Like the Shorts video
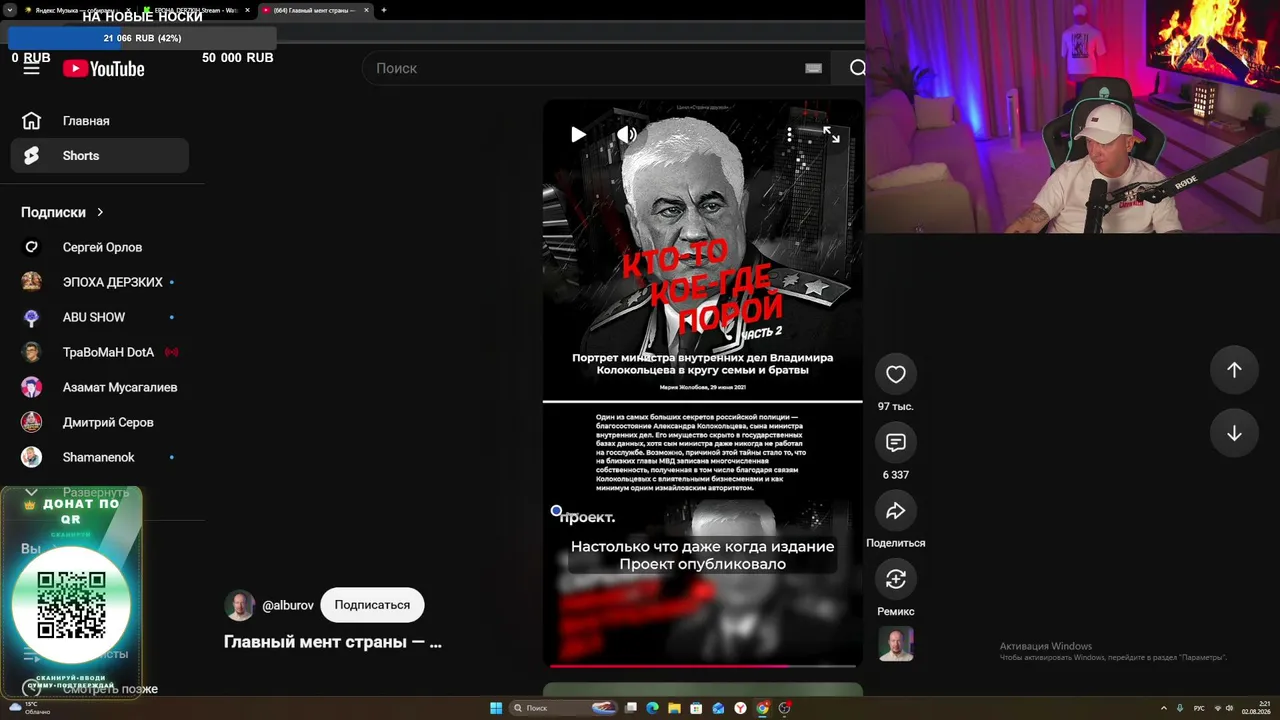The image size is (1280, 720). [896, 374]
